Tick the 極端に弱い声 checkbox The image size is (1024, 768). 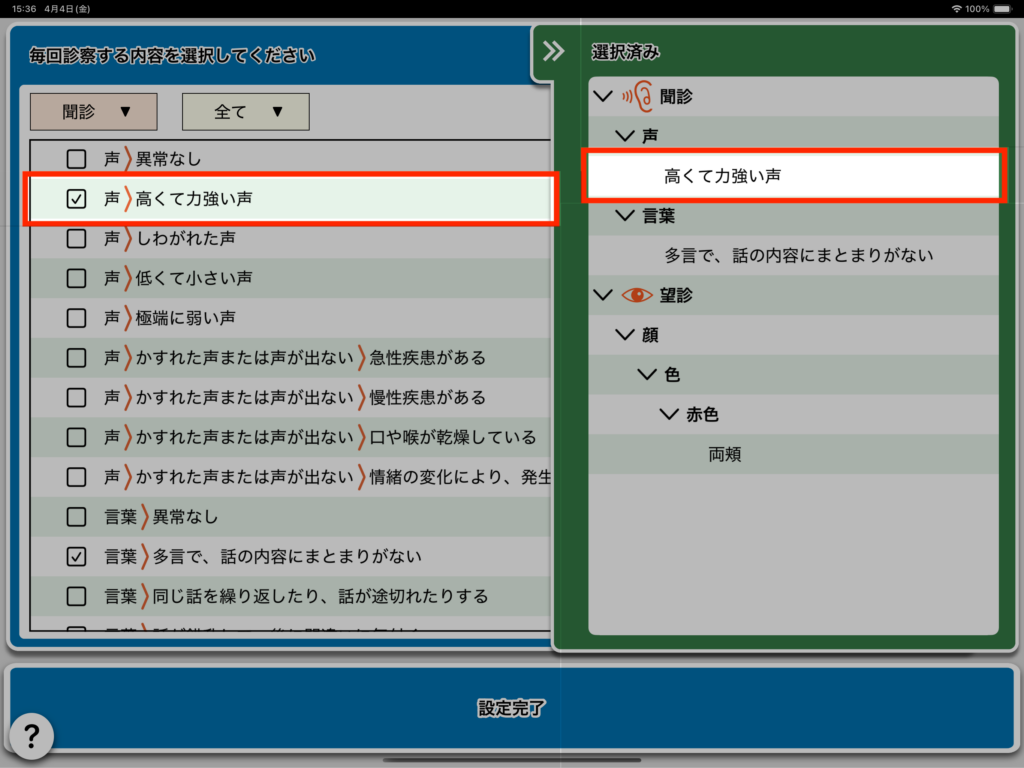pyautogui.click(x=76, y=318)
